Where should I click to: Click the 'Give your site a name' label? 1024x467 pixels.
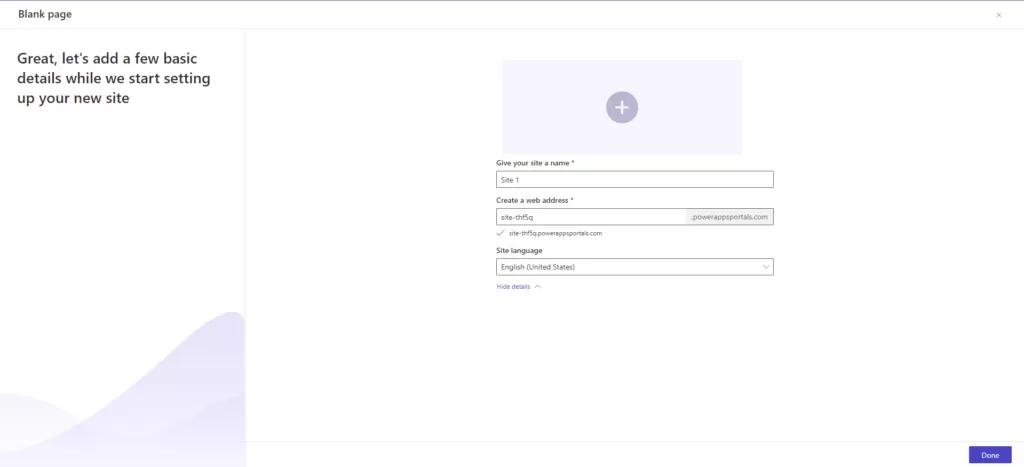pyautogui.click(x=534, y=163)
